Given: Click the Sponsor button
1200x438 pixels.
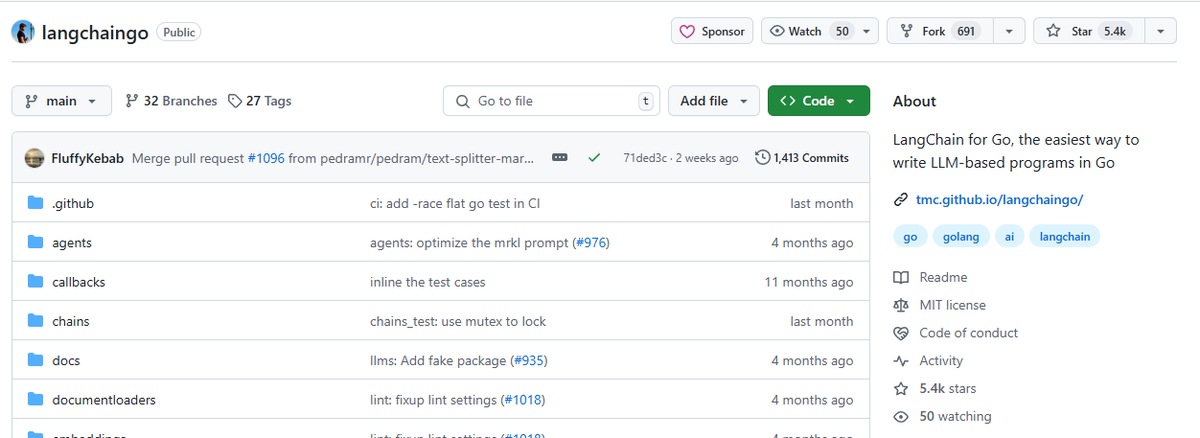Looking at the screenshot, I should 712,31.
